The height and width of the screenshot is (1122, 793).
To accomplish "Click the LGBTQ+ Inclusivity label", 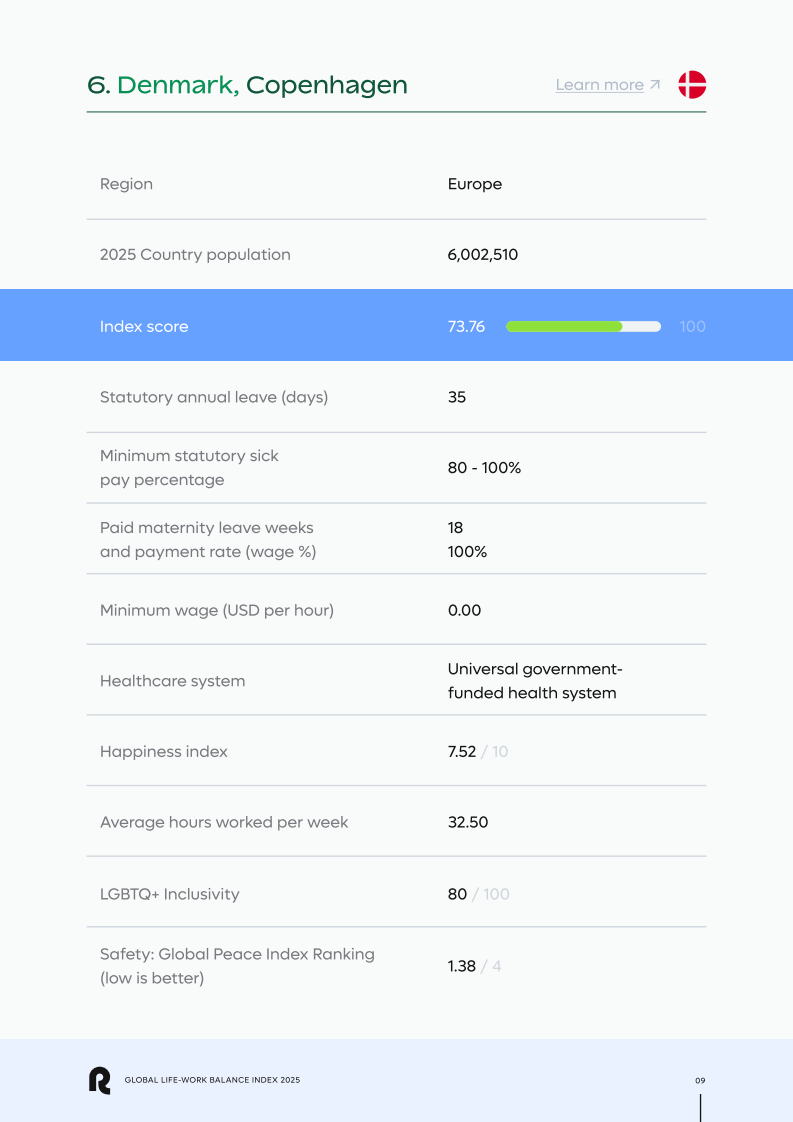I will tap(170, 894).
